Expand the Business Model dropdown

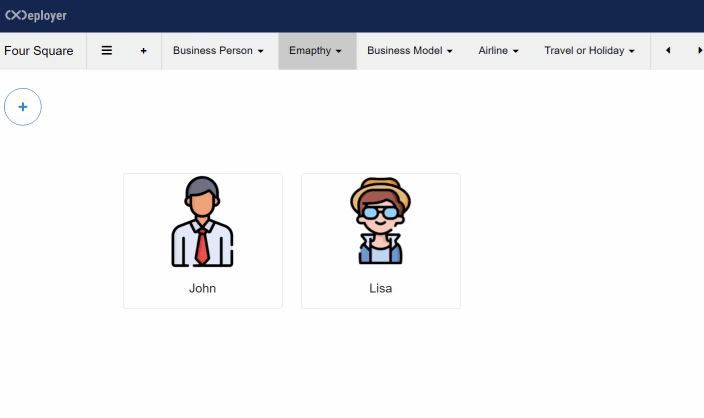409,51
